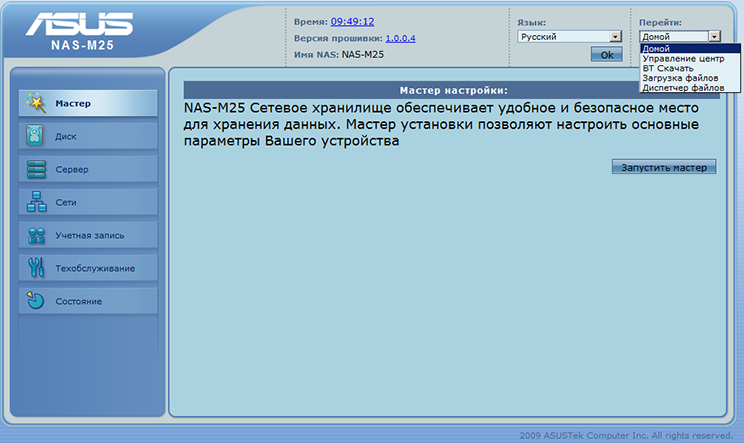Click the Перейти dropdown field
This screenshot has width=744, height=443.
[x=680, y=37]
